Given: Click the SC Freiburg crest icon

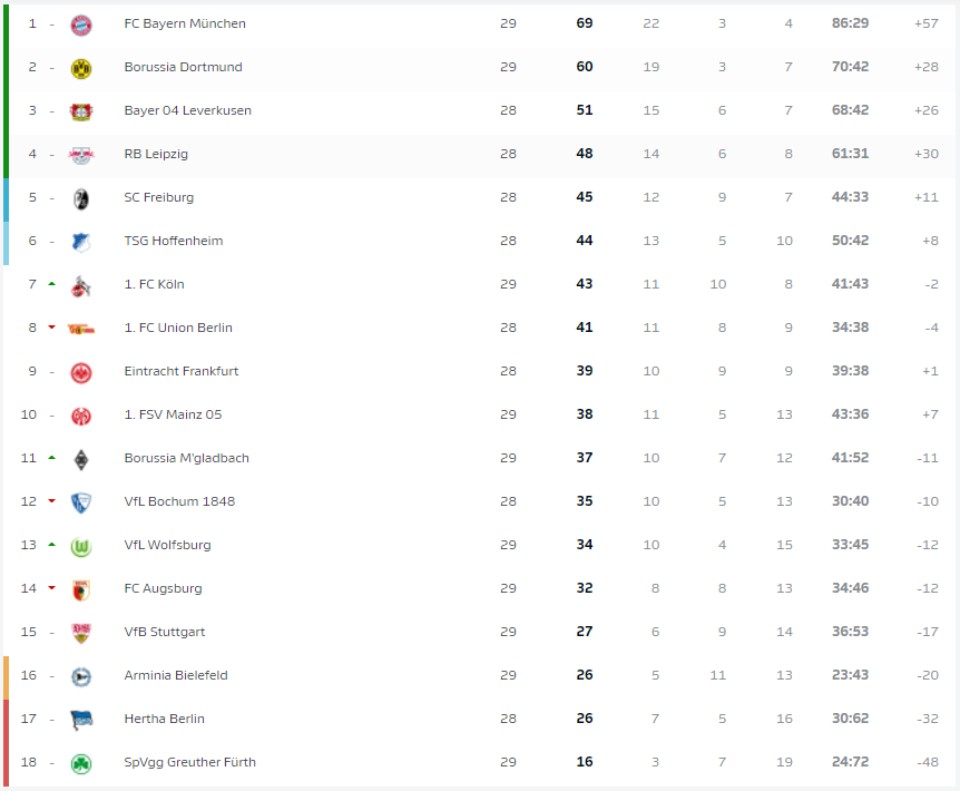Looking at the screenshot, I should pos(81,198).
